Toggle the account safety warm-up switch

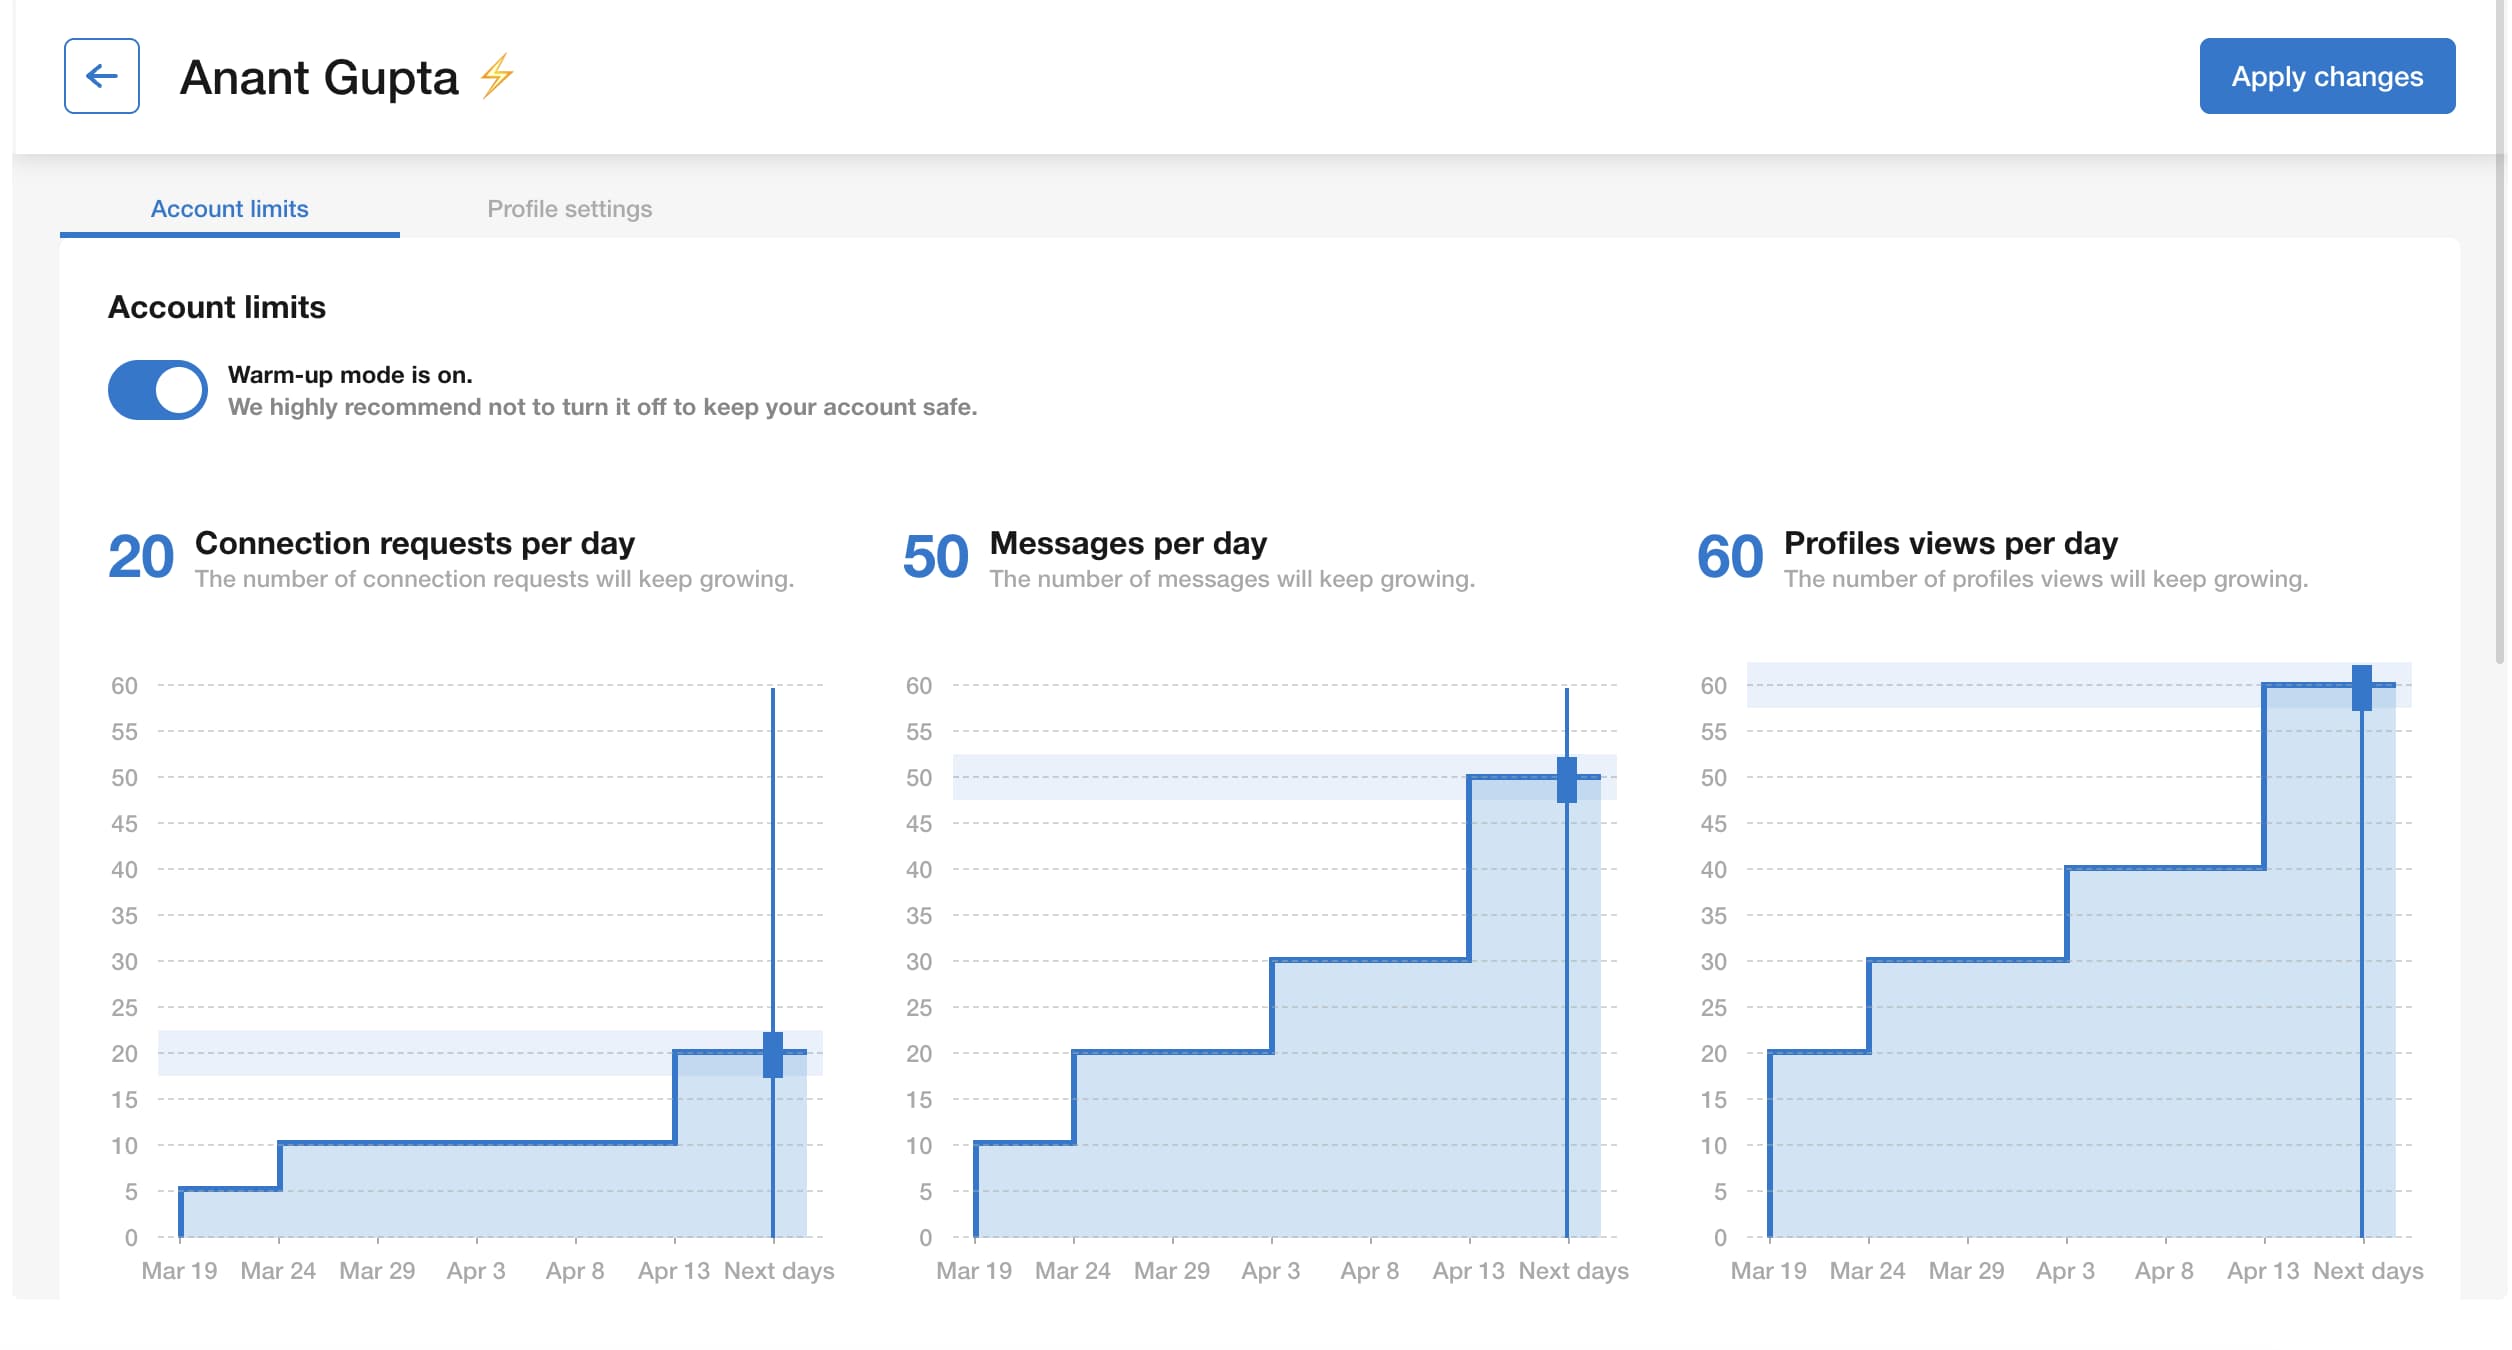pos(155,389)
